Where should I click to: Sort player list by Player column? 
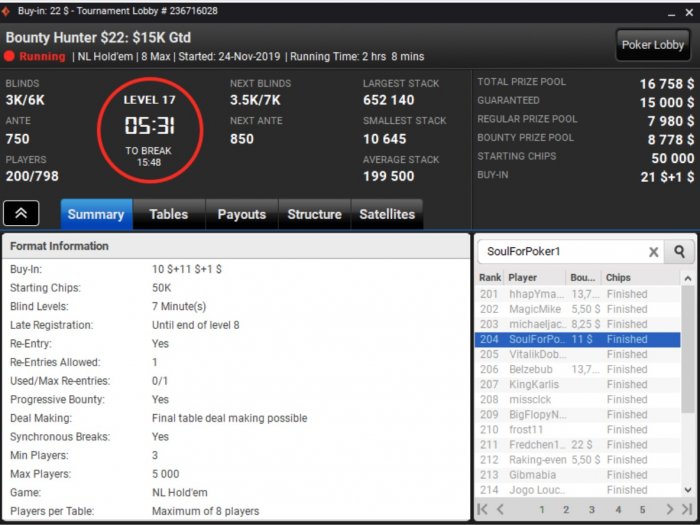click(535, 278)
